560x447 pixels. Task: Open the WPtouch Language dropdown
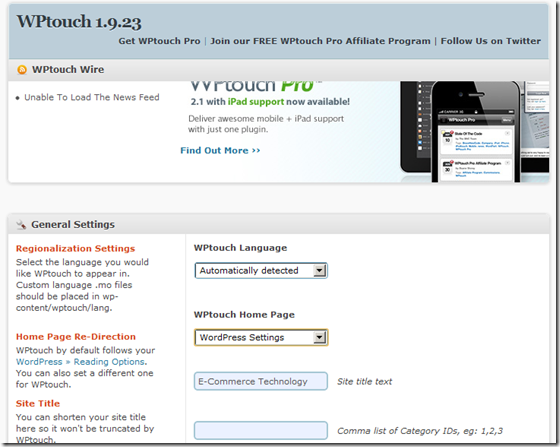tap(261, 271)
